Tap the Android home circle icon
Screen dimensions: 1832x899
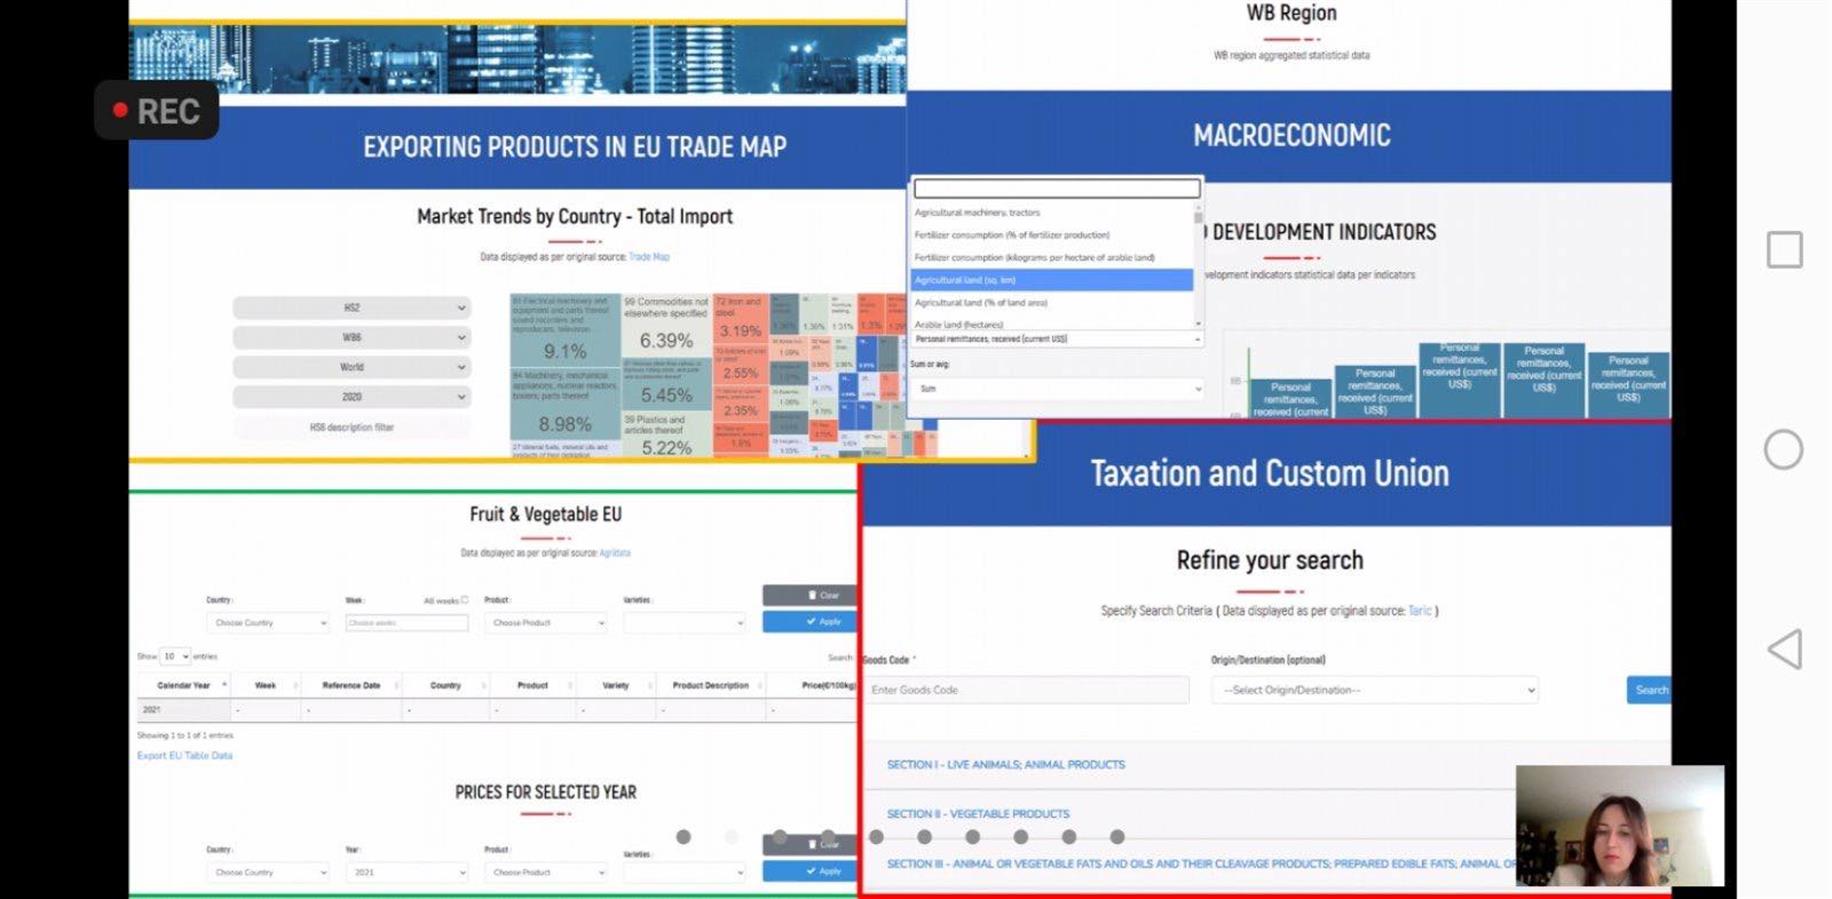[1783, 449]
